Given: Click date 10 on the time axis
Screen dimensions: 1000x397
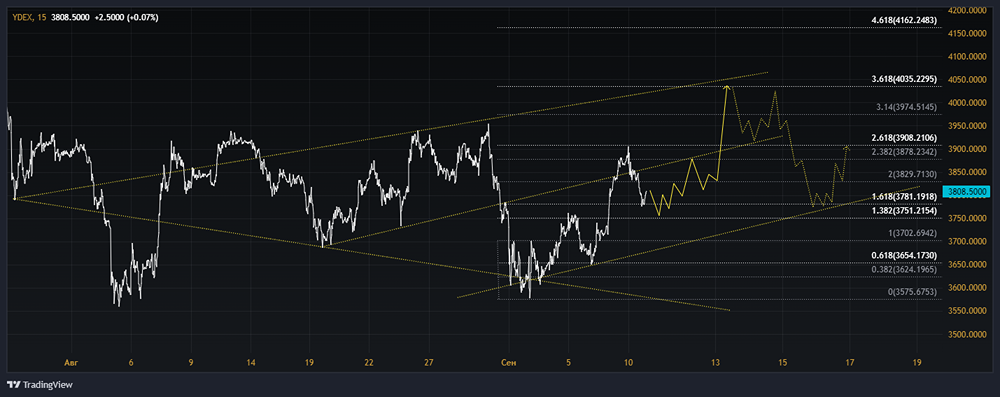Looking at the screenshot, I should coord(628,363).
